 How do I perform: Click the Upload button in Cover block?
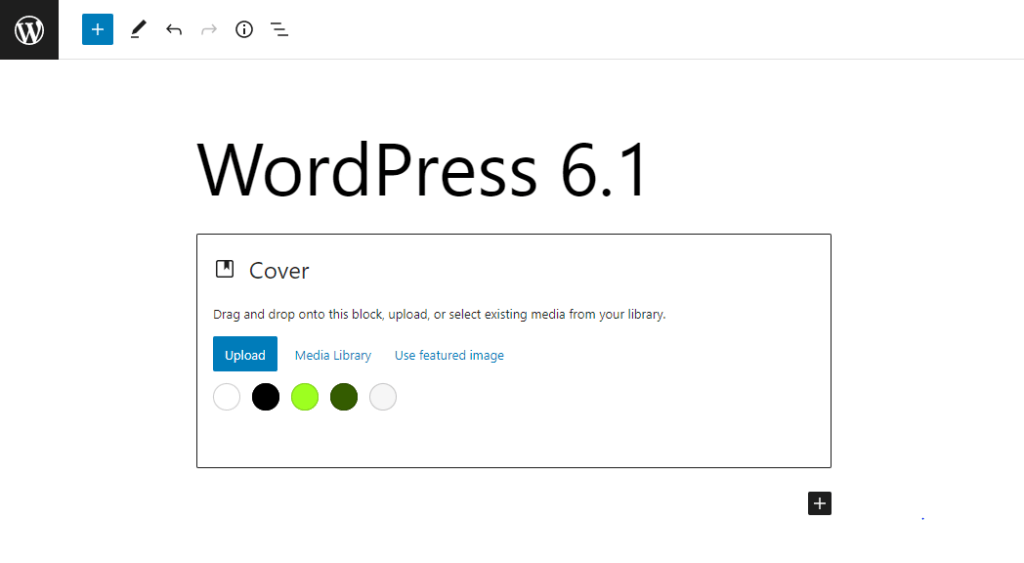coord(245,354)
